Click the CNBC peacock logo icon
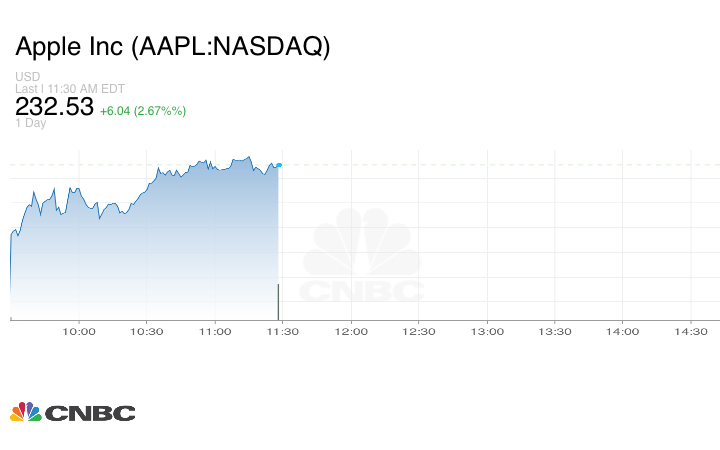This screenshot has height=450, width=720. tap(25, 412)
